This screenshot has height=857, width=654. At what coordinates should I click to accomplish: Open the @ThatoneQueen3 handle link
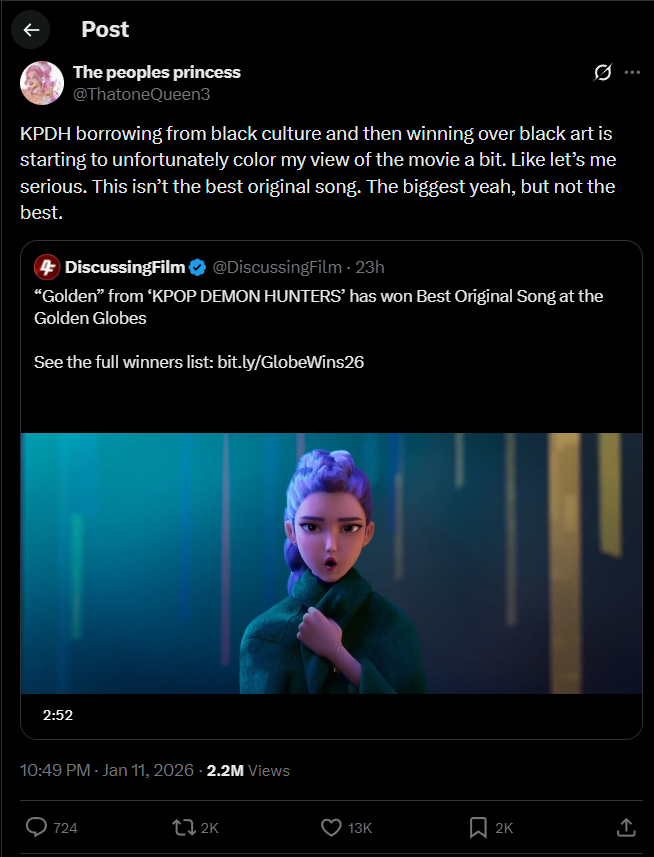click(141, 94)
